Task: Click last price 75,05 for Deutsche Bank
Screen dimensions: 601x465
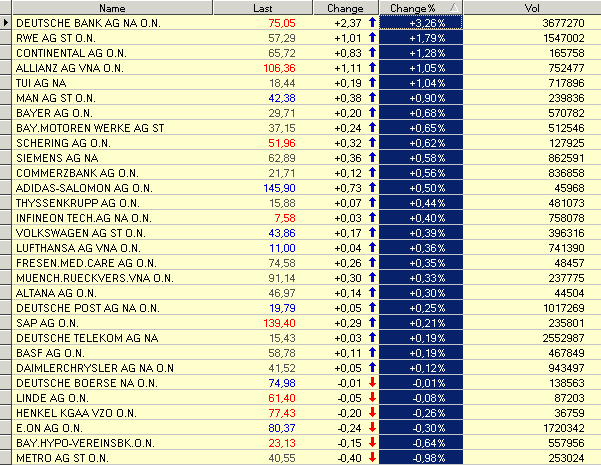Action: point(282,23)
